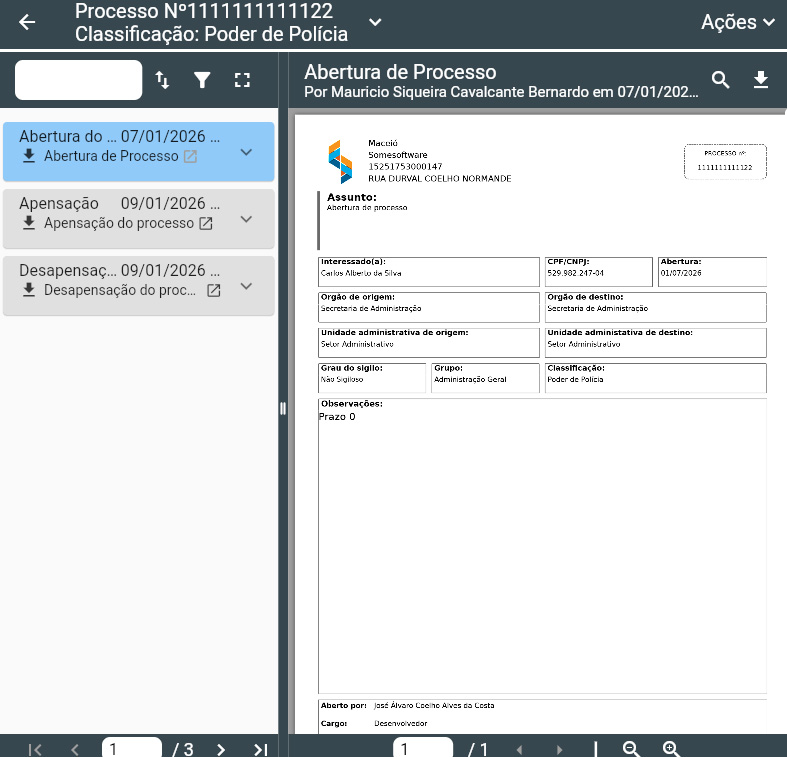Download the Apensação do processo file
787x757 pixels.
click(29, 223)
